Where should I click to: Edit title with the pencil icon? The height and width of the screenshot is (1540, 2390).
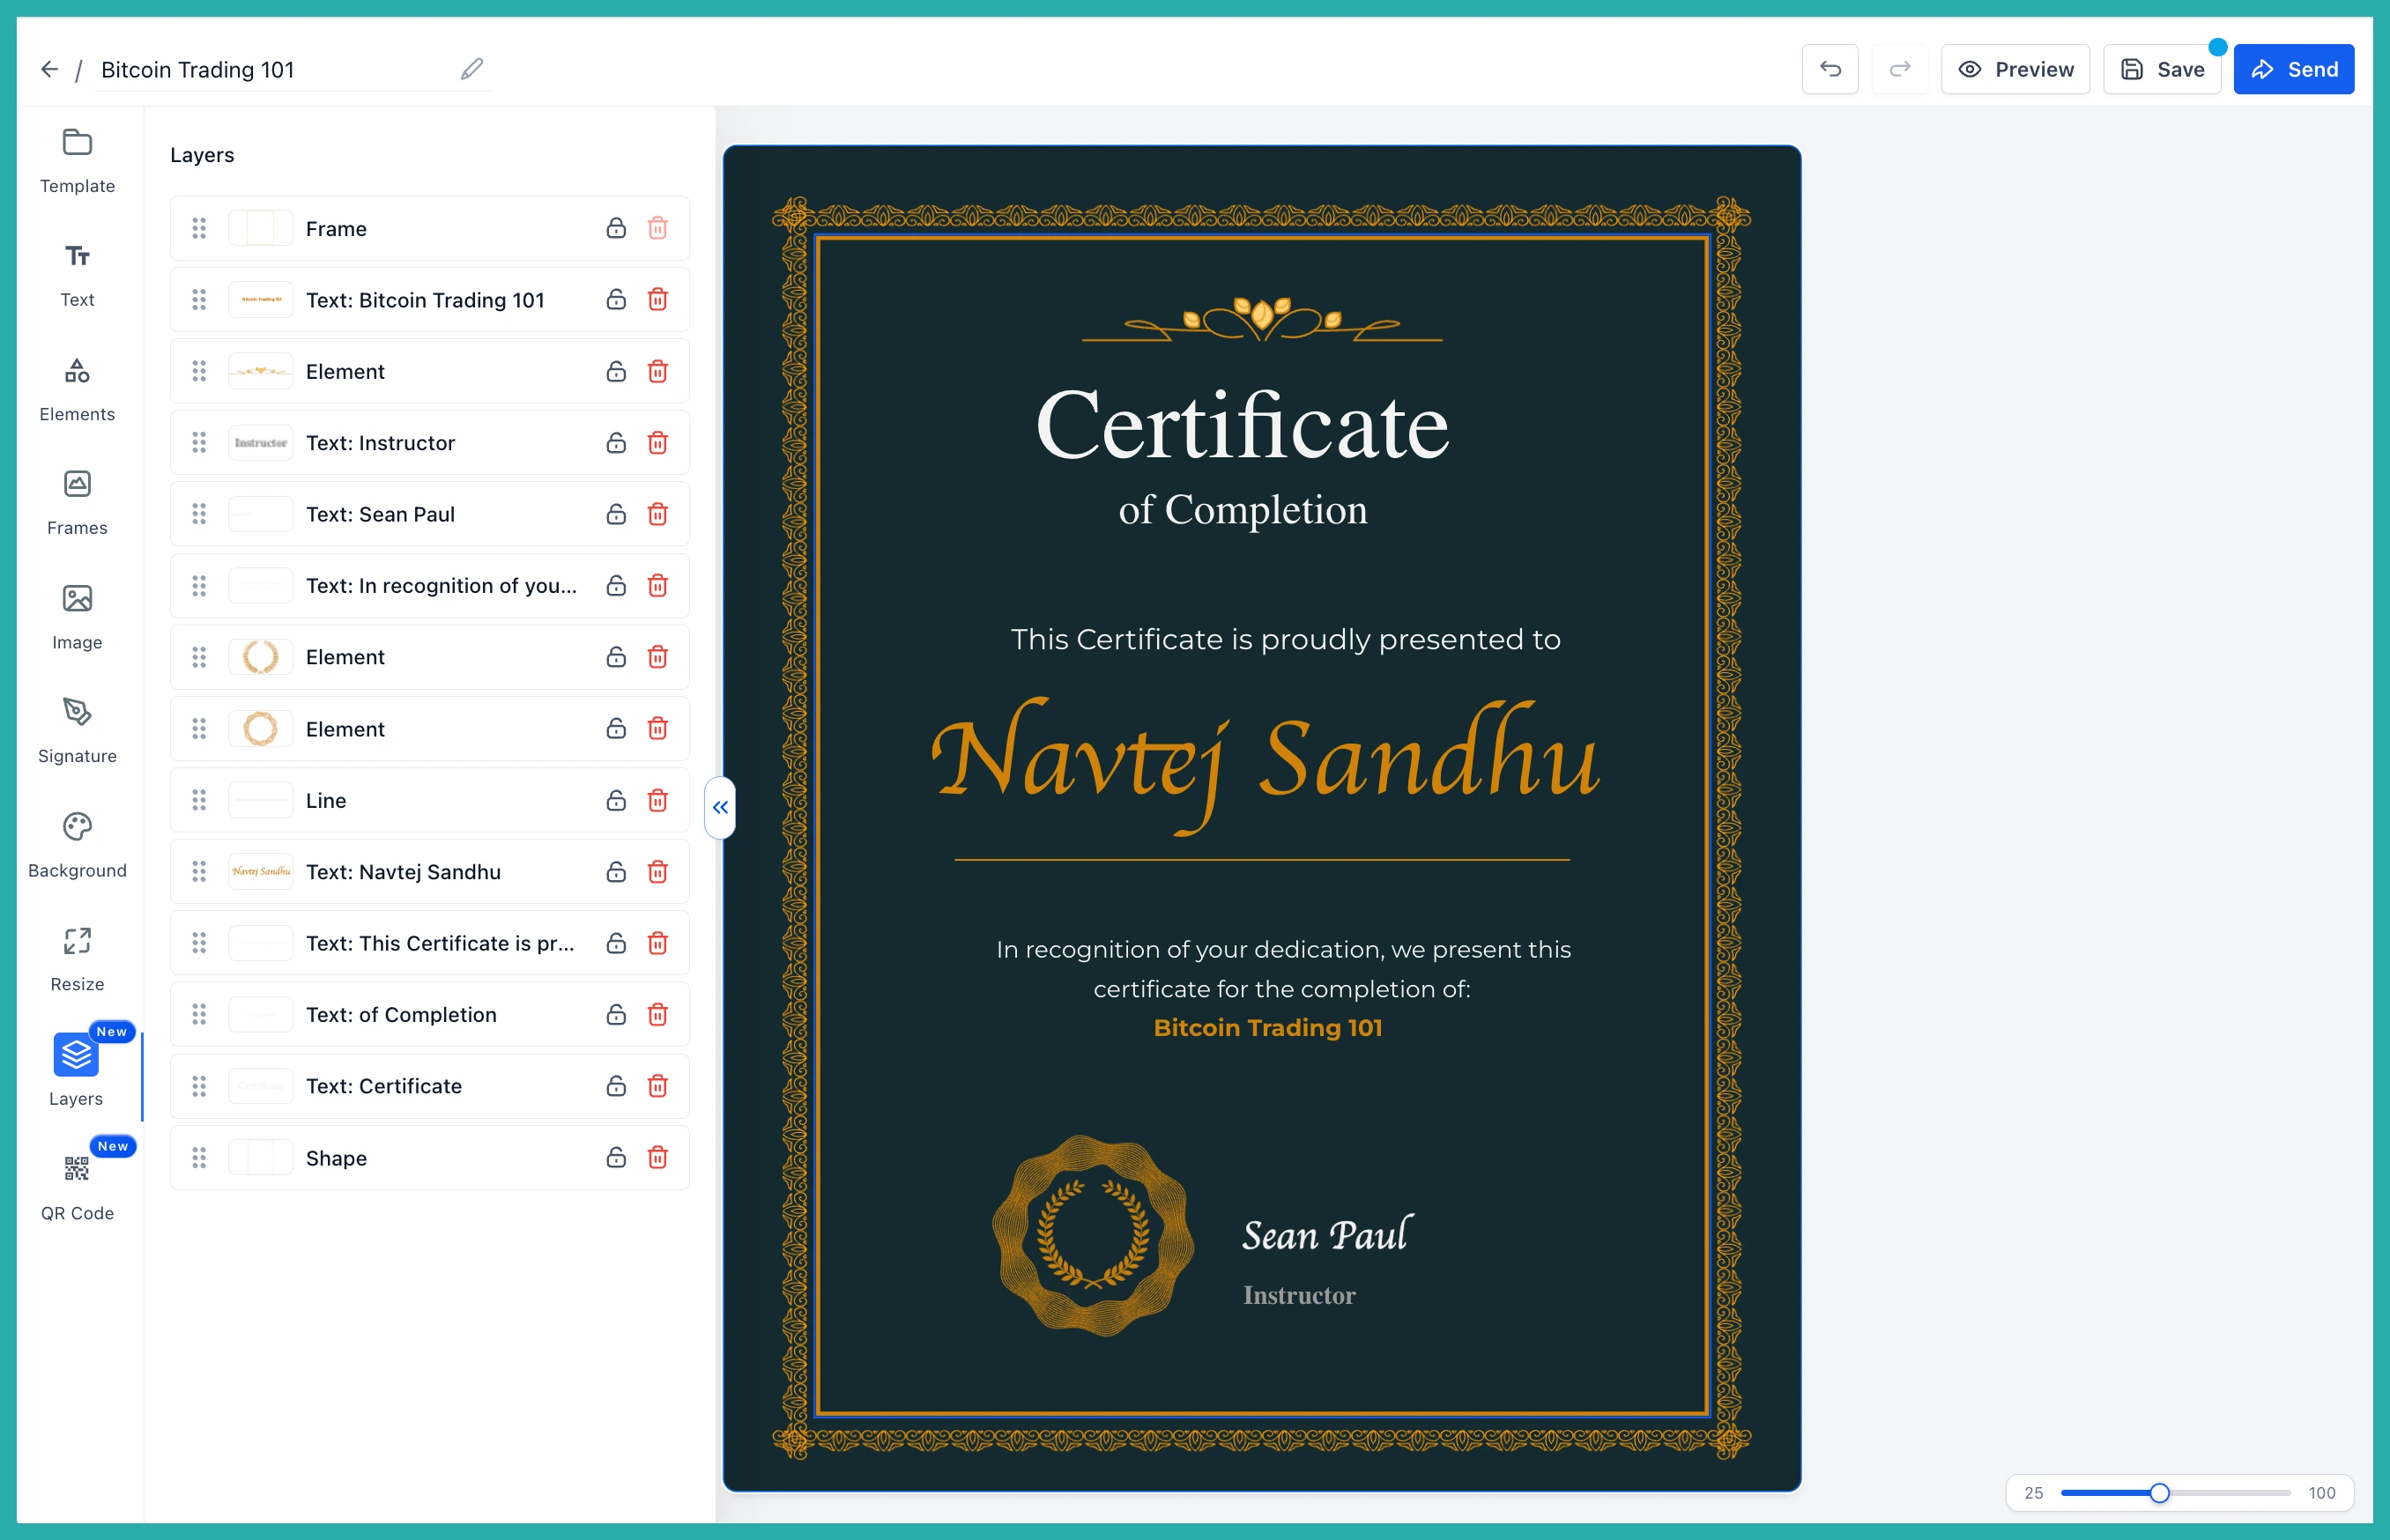472,69
